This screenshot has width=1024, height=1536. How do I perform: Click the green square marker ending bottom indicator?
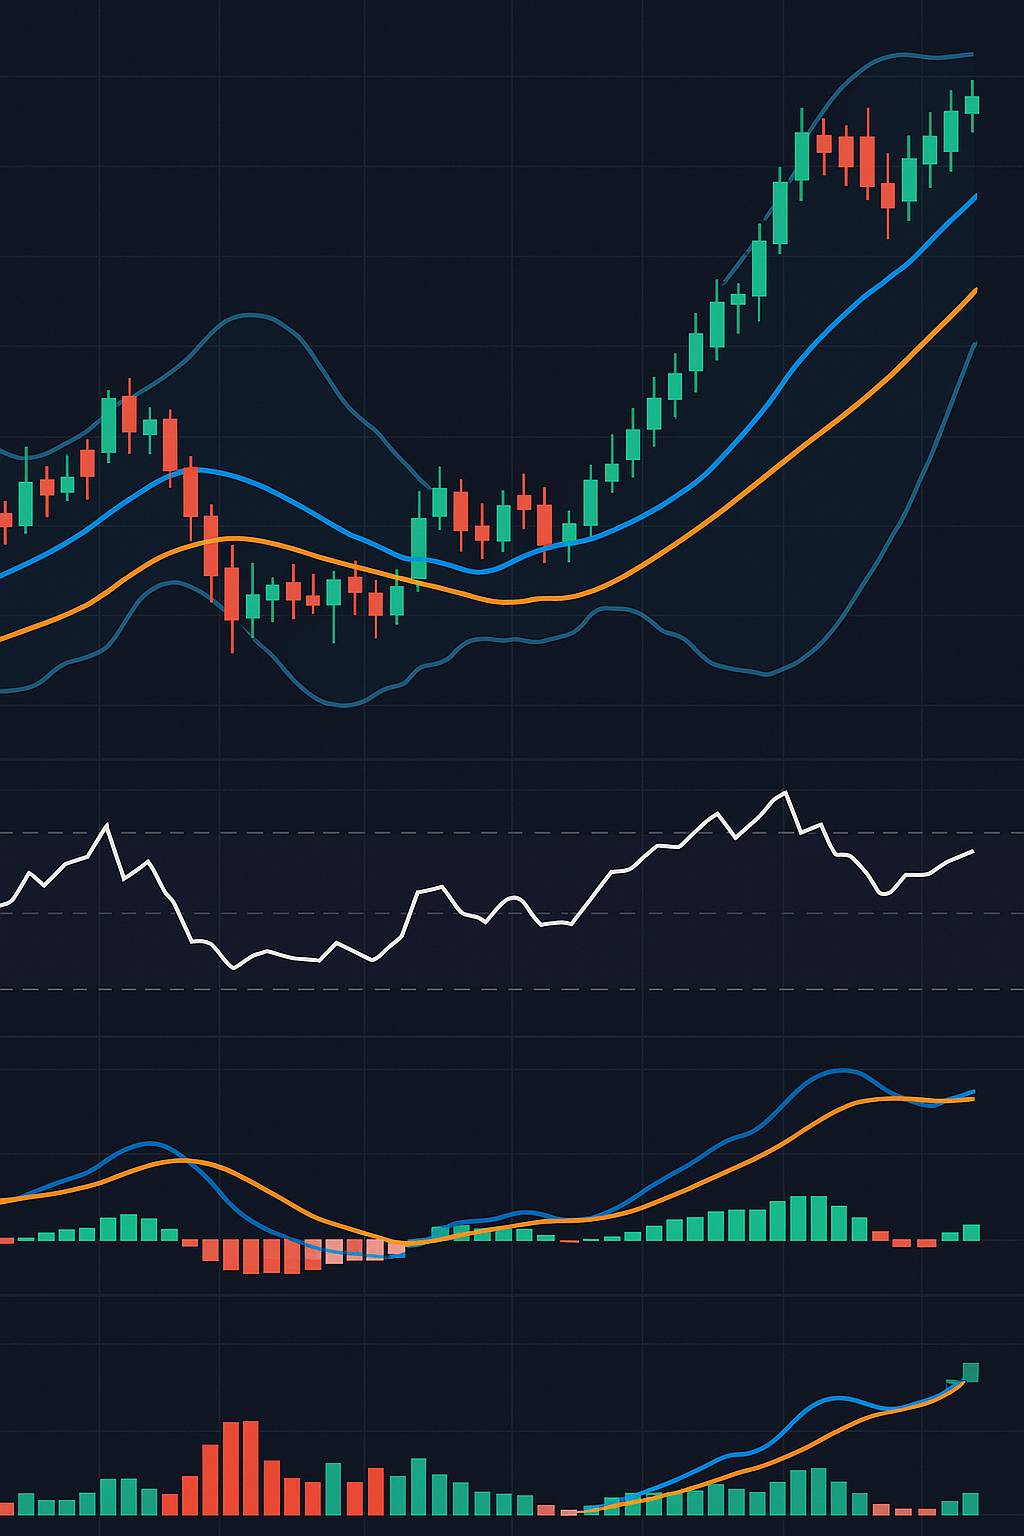pos(970,1372)
